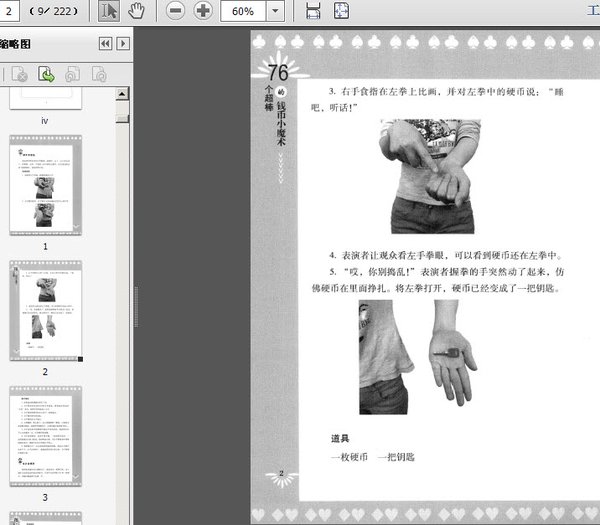Choose the fit width page view icon
The width and height of the screenshot is (600, 525).
point(313,11)
